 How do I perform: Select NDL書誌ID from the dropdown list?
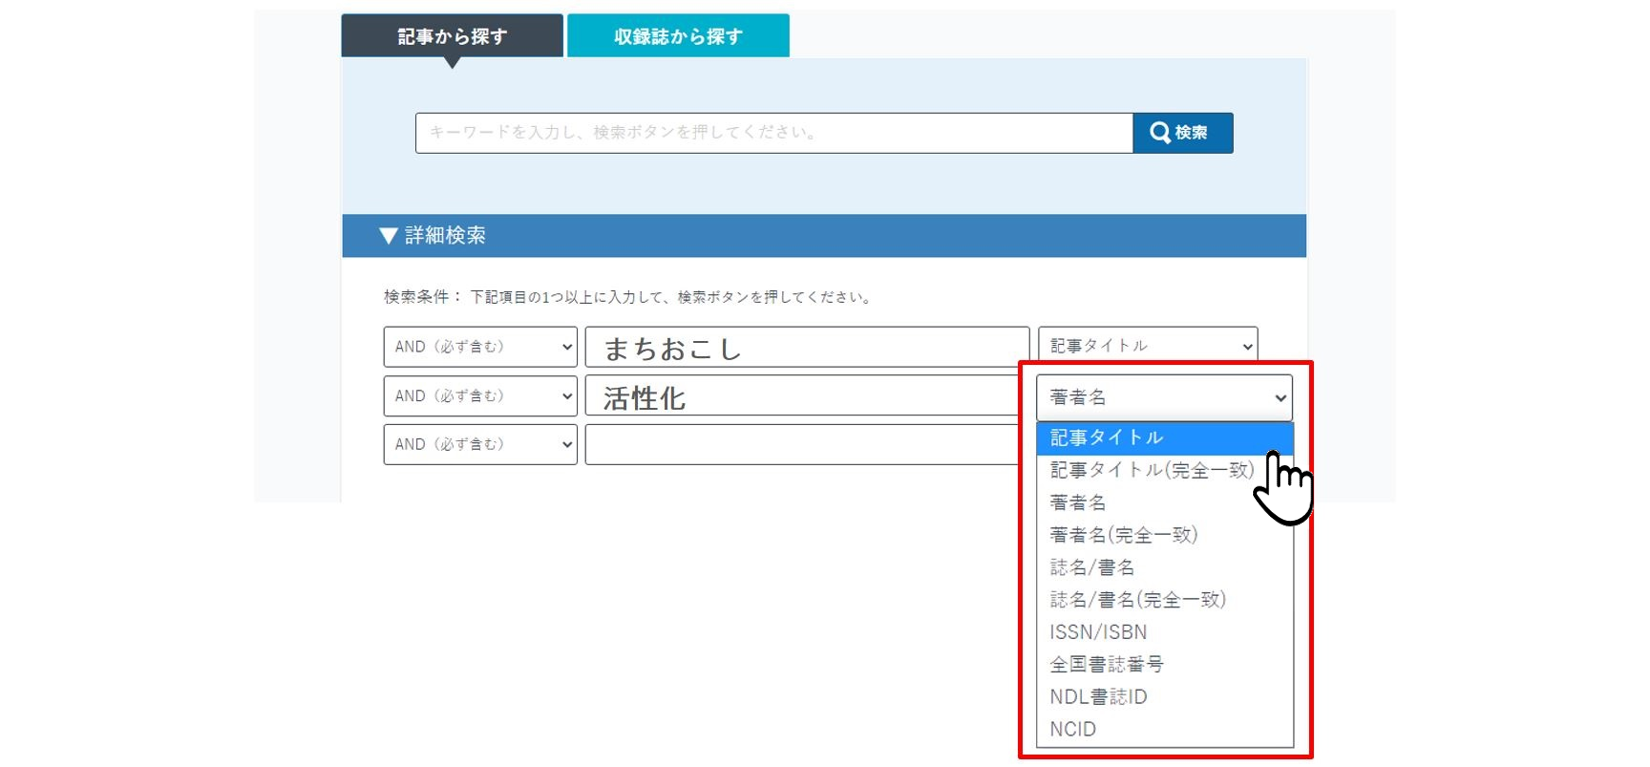point(1098,697)
